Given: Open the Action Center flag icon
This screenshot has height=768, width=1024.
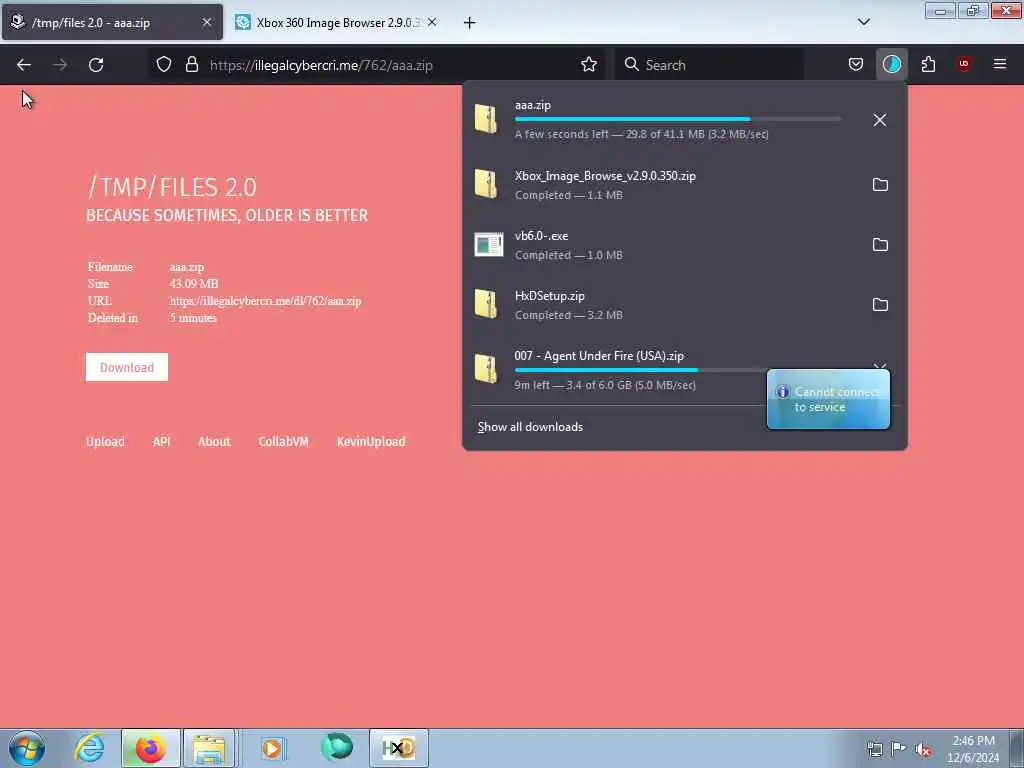Looking at the screenshot, I should [x=899, y=749].
